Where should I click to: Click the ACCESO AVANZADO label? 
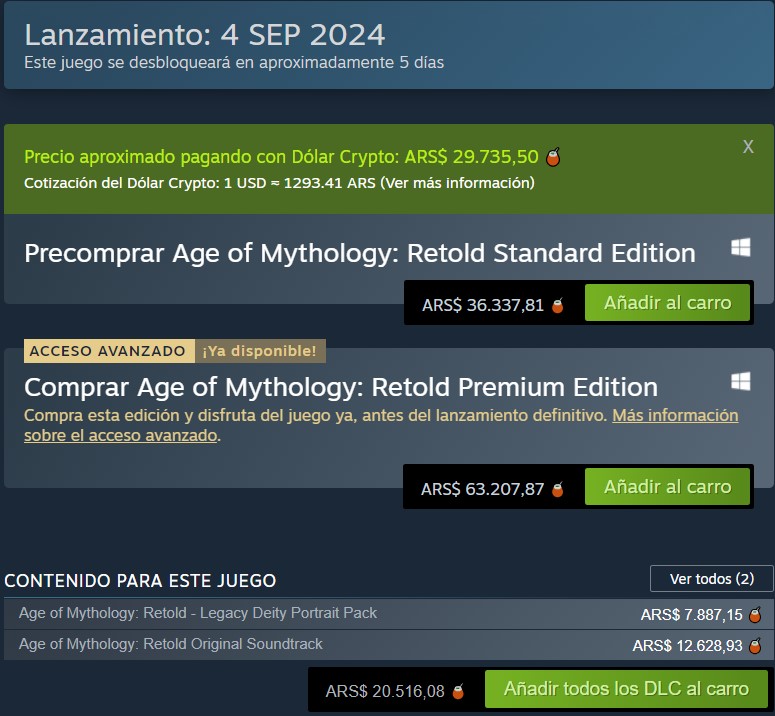point(107,351)
